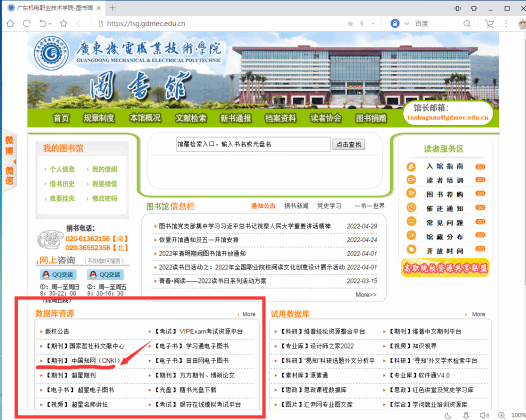Open the 恢复开馆通知及五一开馆安排 notice
This screenshot has width=526, height=420.
[198, 240]
